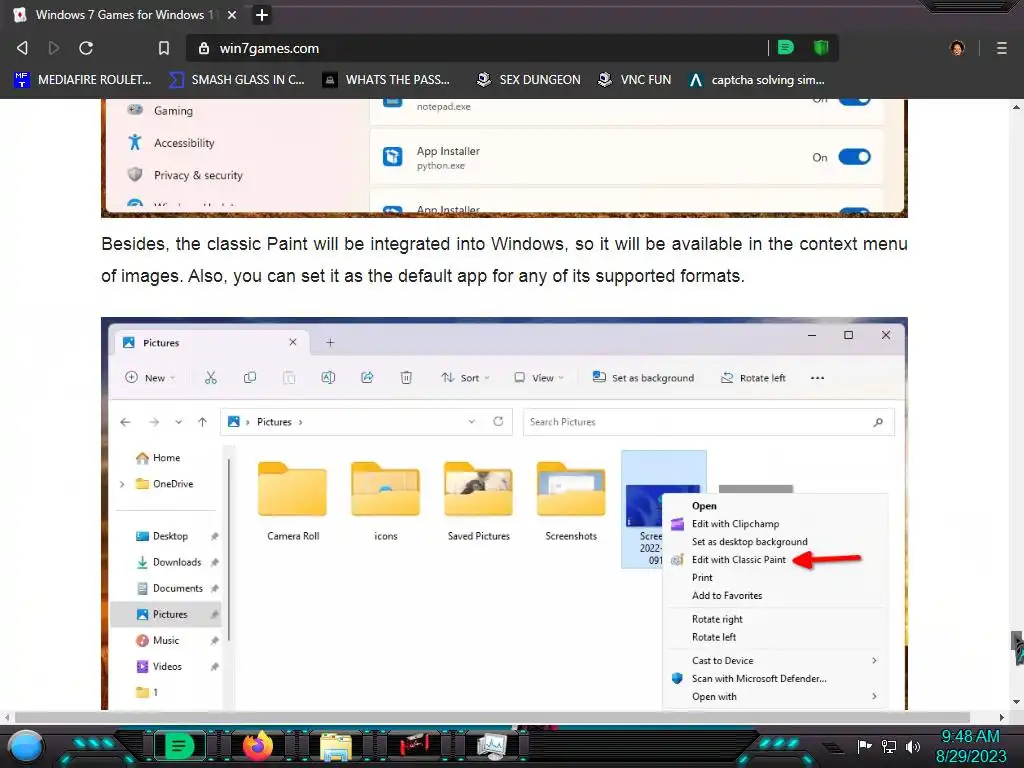The image size is (1024, 768).
Task: Open the three-dots See more menu in Pictures window
Action: (817, 377)
